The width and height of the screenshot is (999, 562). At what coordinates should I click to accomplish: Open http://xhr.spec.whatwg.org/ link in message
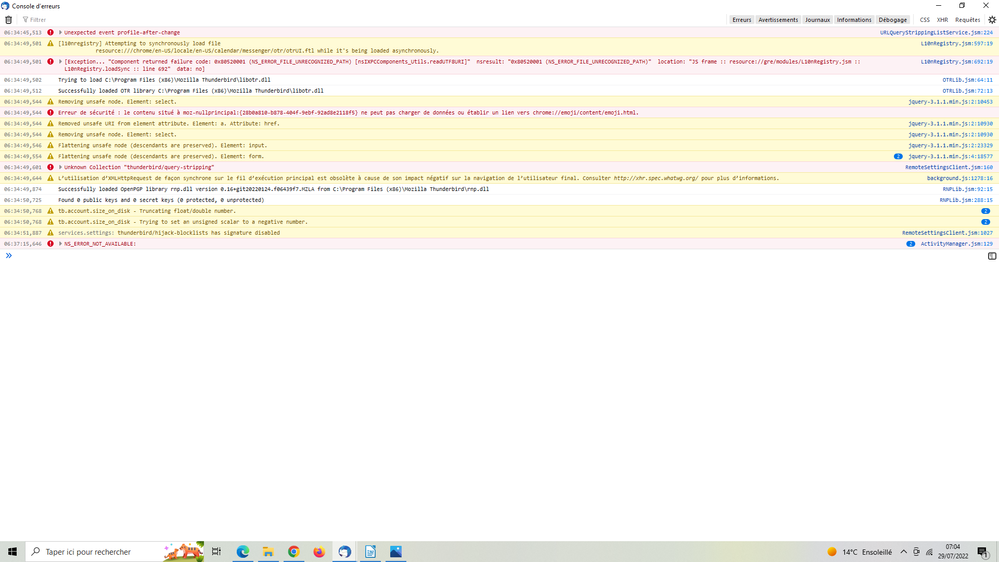click(x=656, y=178)
